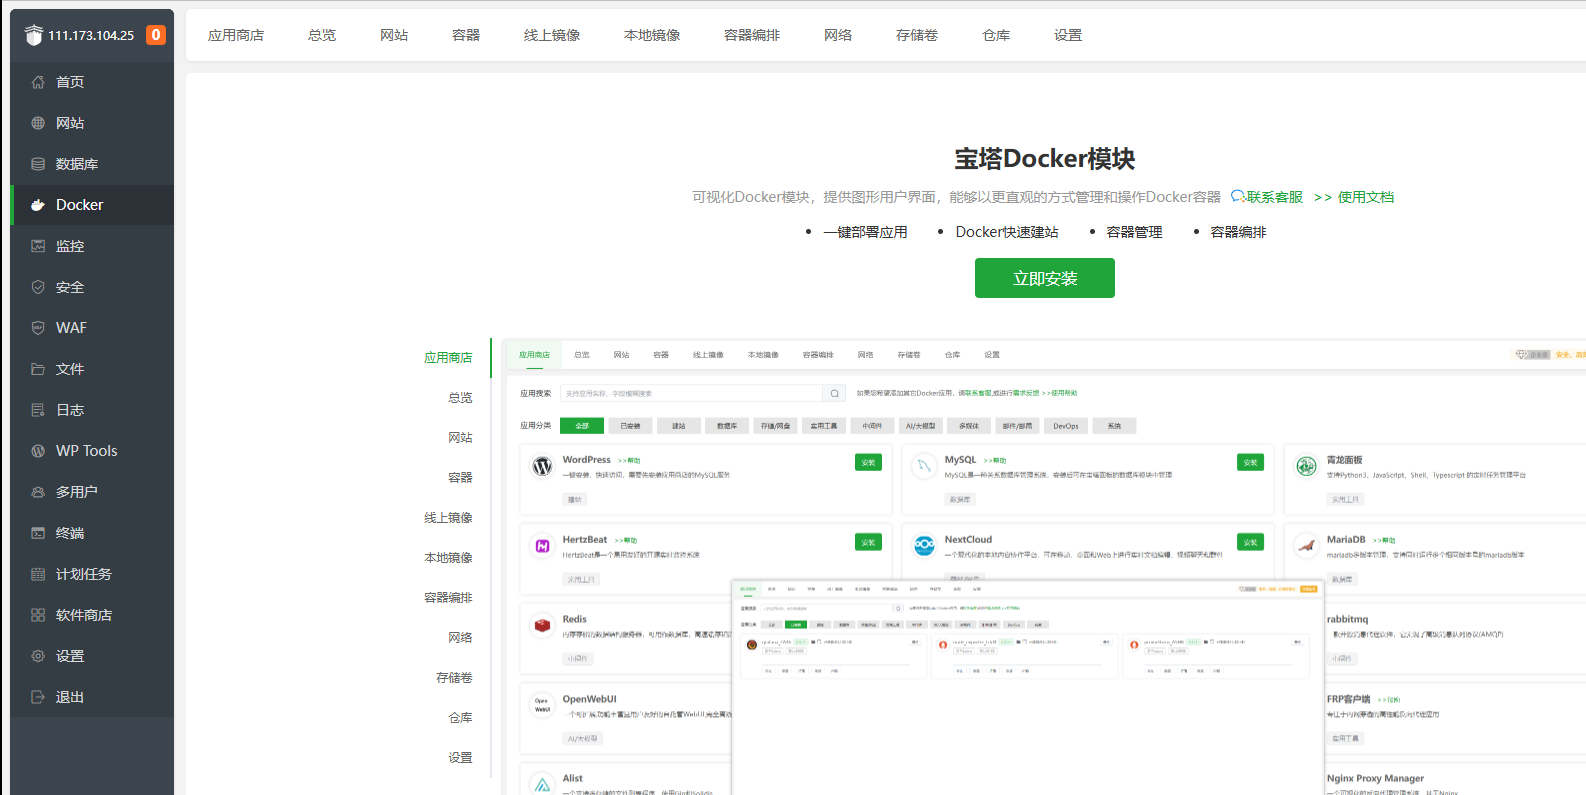Open 软件商店 in the sidebar
The width and height of the screenshot is (1586, 795).
pos(84,615)
